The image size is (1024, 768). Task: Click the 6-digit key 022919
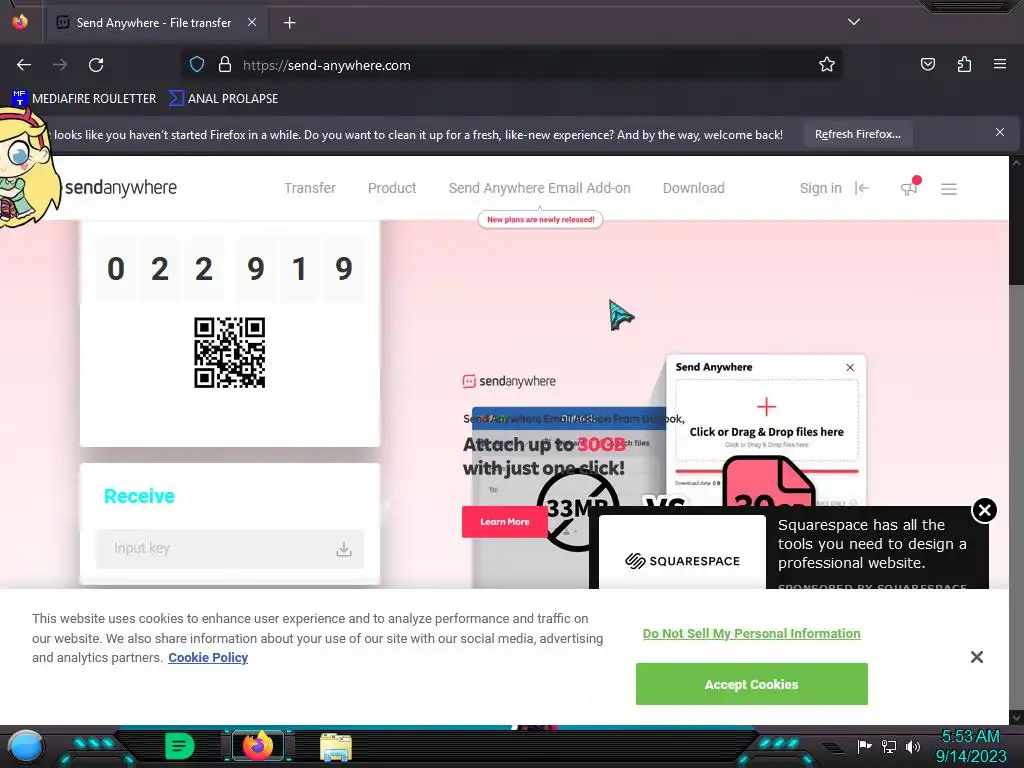[x=230, y=268]
